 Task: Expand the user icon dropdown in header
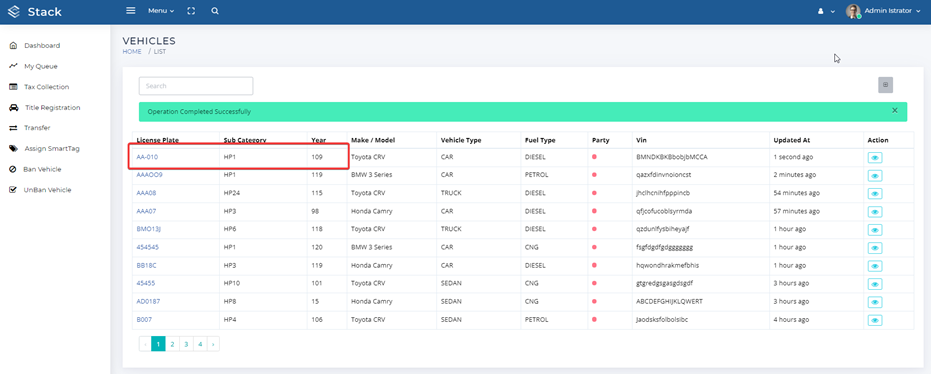(x=826, y=11)
